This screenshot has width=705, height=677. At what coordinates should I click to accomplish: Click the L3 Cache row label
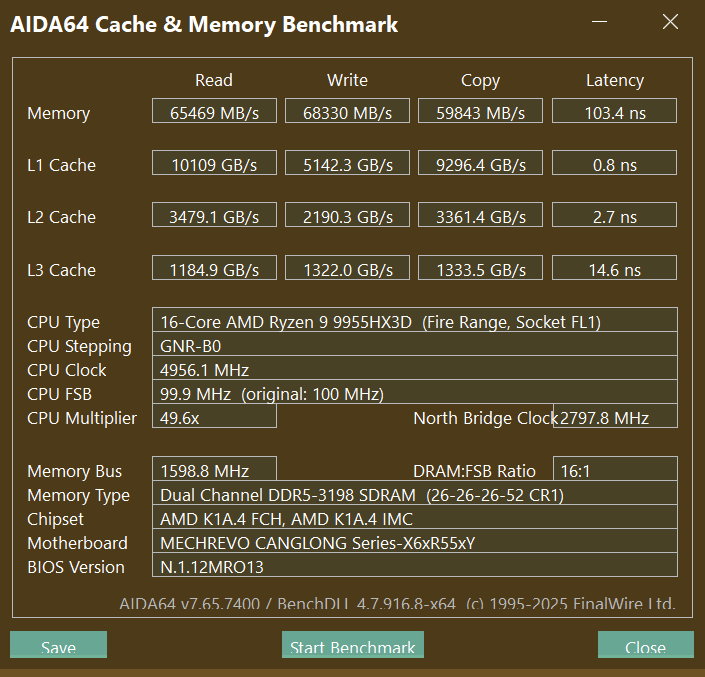pyautogui.click(x=62, y=270)
